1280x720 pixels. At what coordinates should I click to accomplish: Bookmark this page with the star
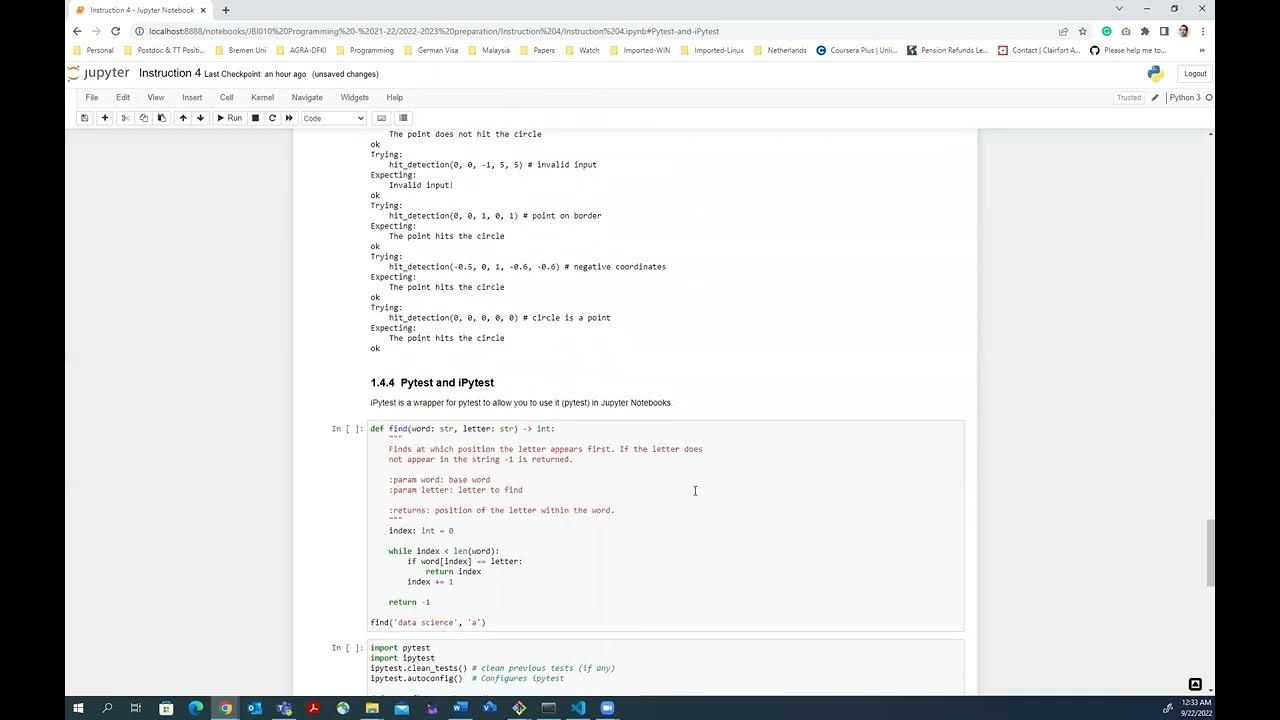(1082, 31)
